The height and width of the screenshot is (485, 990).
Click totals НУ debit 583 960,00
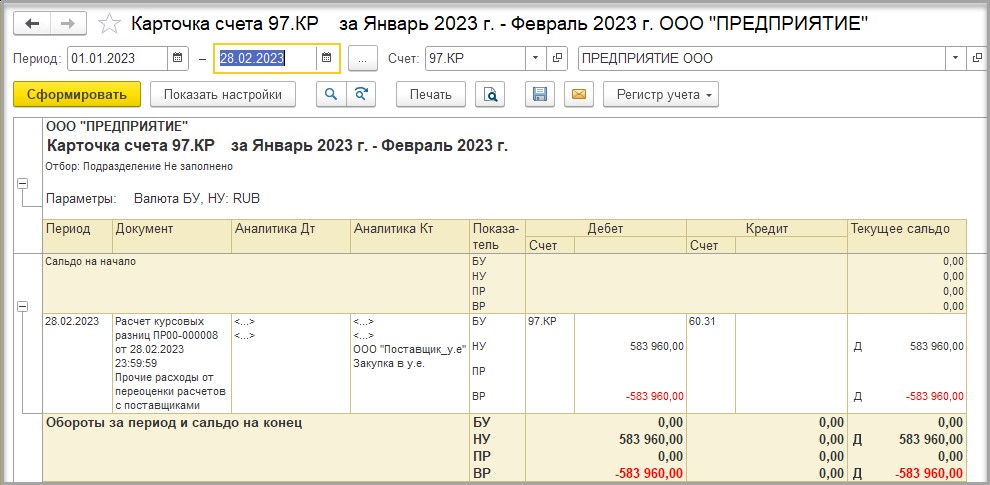[650, 440]
